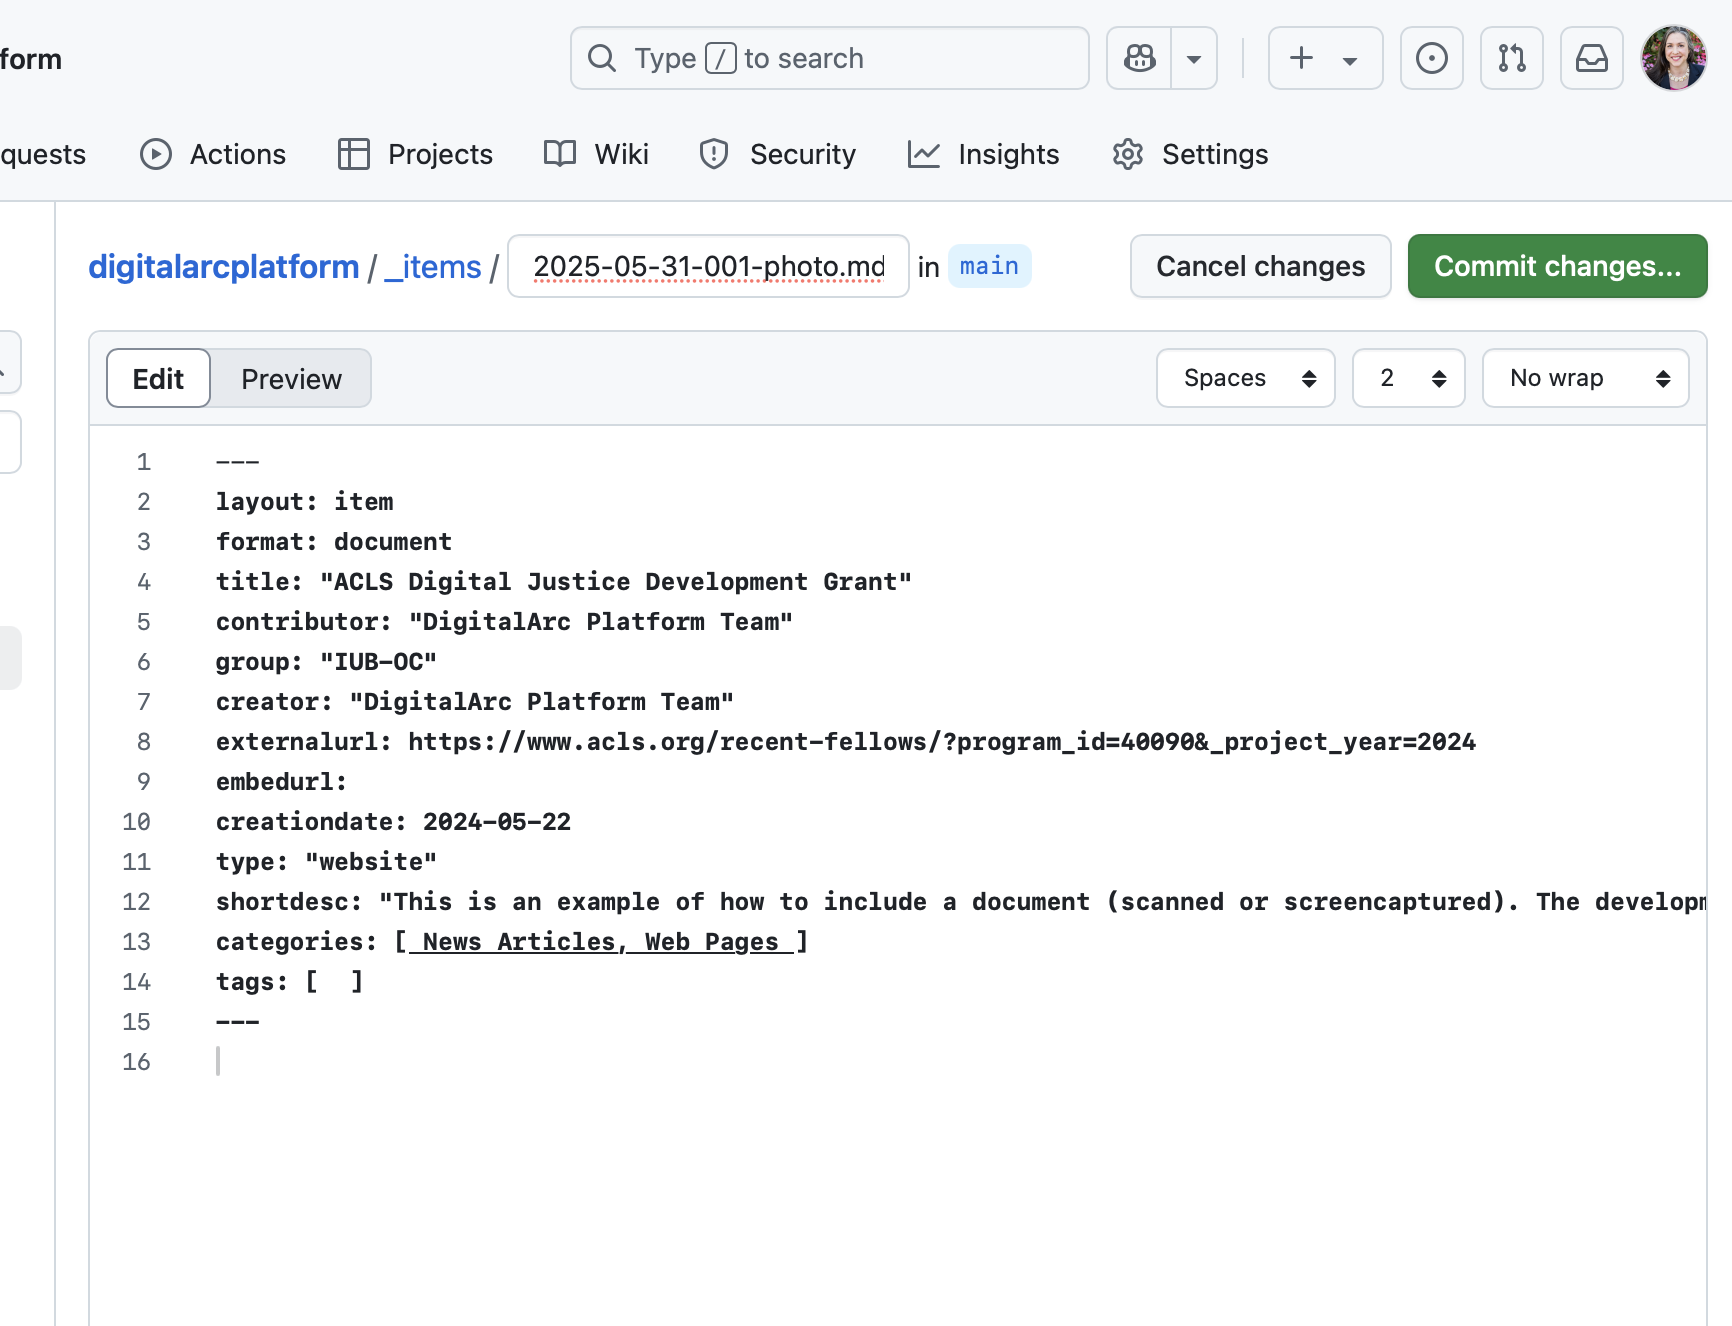Click the categories line News Articles, Web Pages

pos(512,942)
